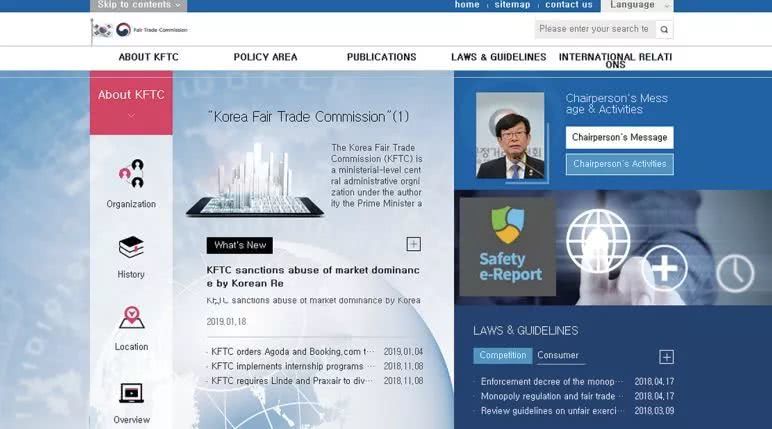Image resolution: width=772 pixels, height=429 pixels.
Task: Click the Fair Trade Commission logo
Action: click(x=140, y=29)
